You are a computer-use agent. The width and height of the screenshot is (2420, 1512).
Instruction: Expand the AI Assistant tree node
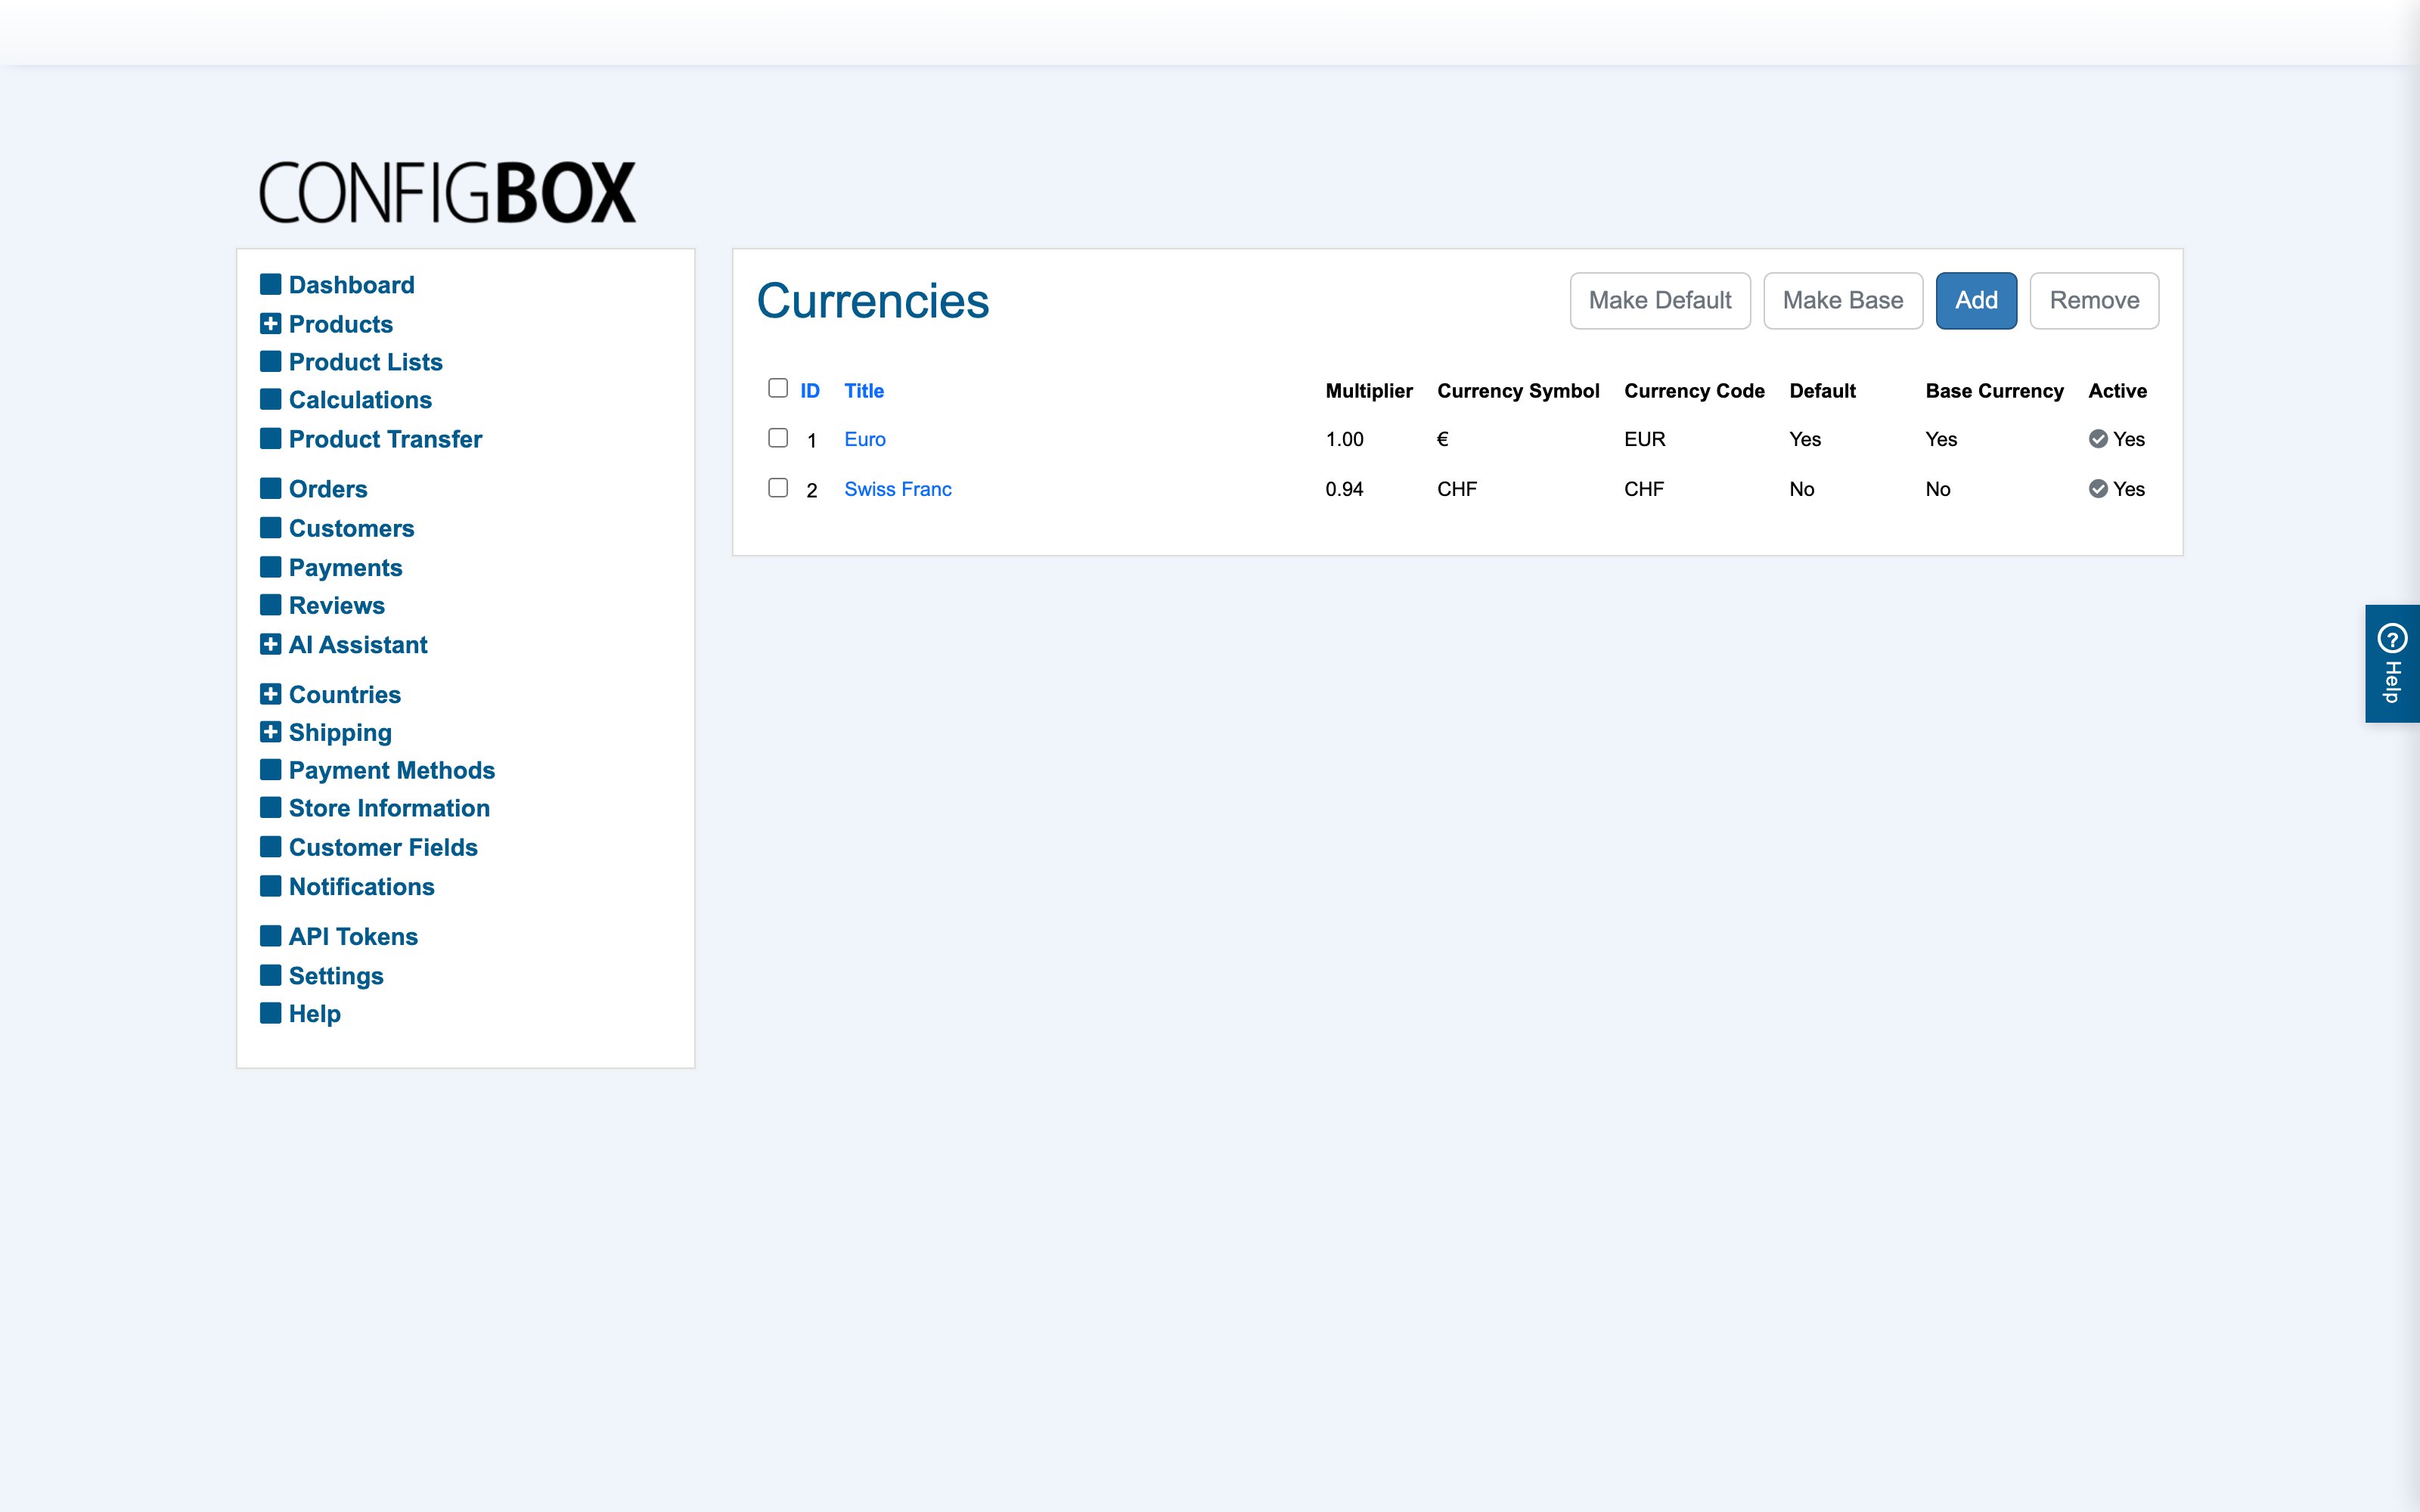(x=270, y=644)
